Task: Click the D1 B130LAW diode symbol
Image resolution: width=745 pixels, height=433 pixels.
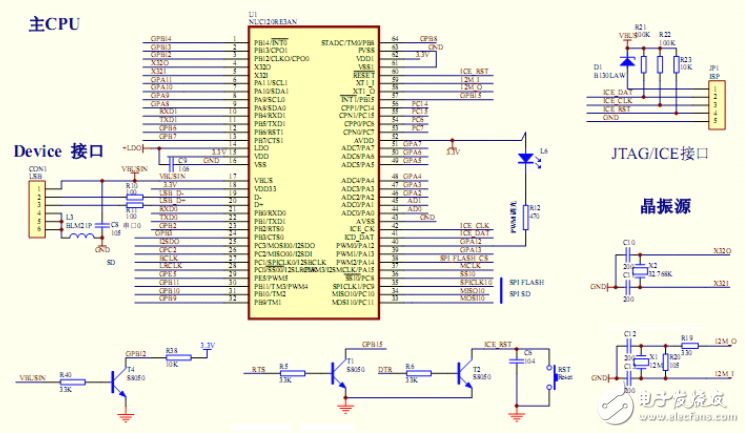Action: 628,65
